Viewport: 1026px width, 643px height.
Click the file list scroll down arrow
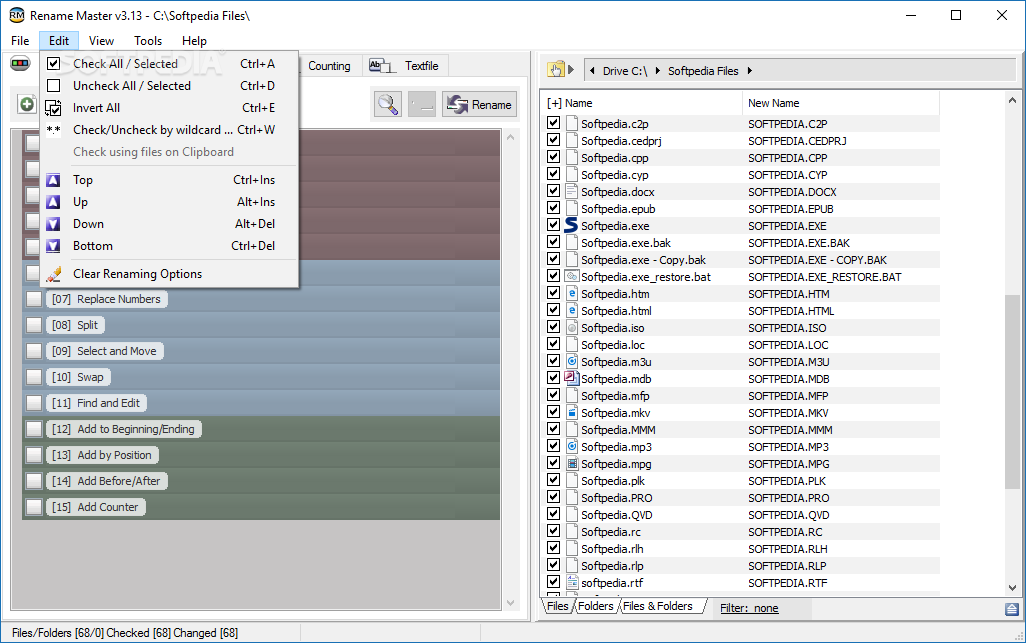coord(1012,587)
